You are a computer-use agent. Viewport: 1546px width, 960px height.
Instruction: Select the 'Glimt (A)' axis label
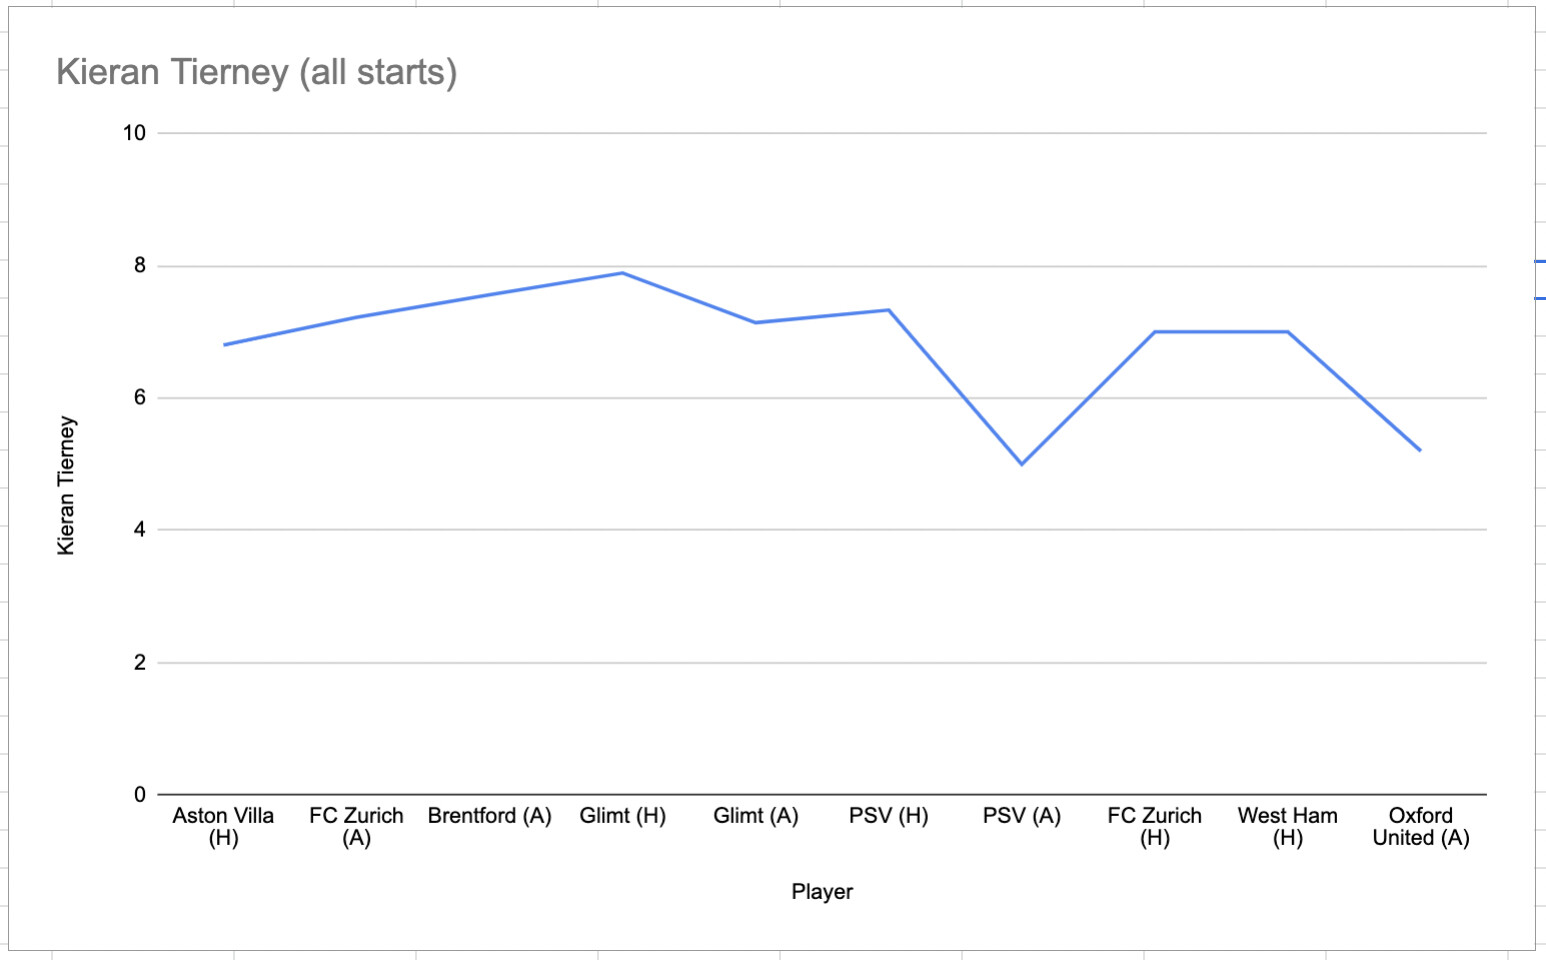click(755, 816)
